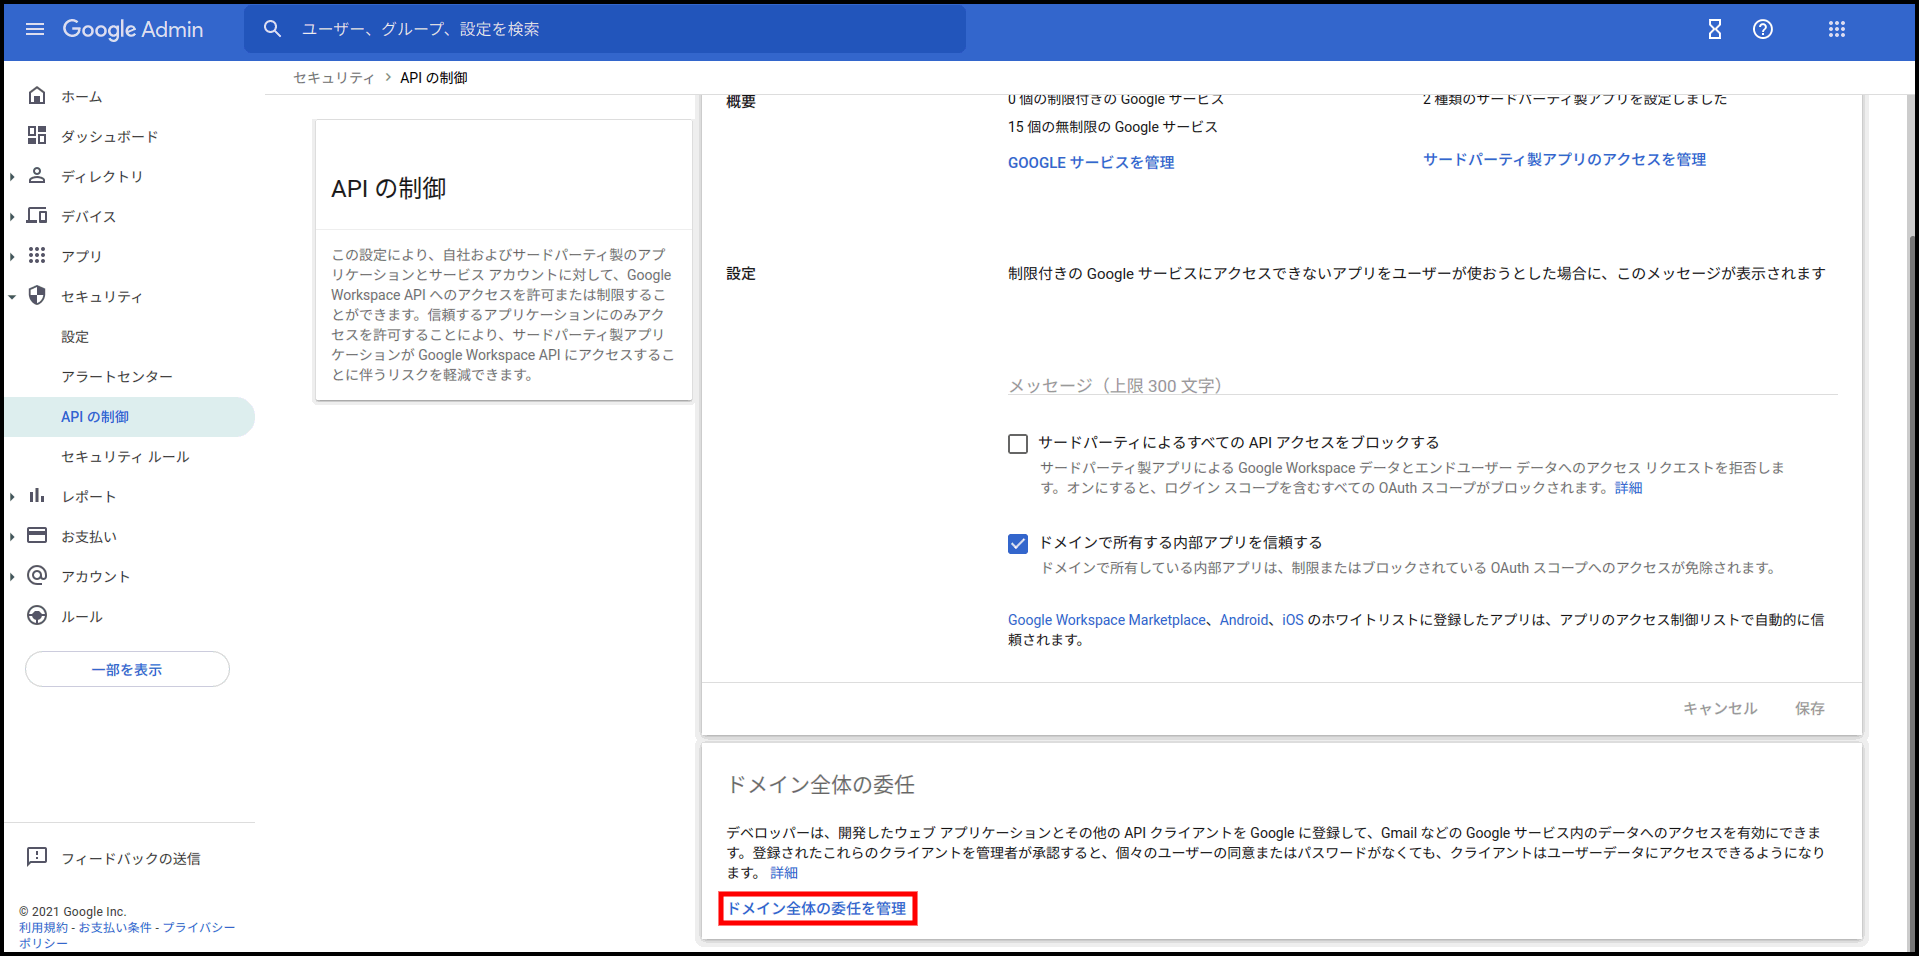Open 利用規約 footer link
The image size is (1919, 956).
[x=43, y=928]
